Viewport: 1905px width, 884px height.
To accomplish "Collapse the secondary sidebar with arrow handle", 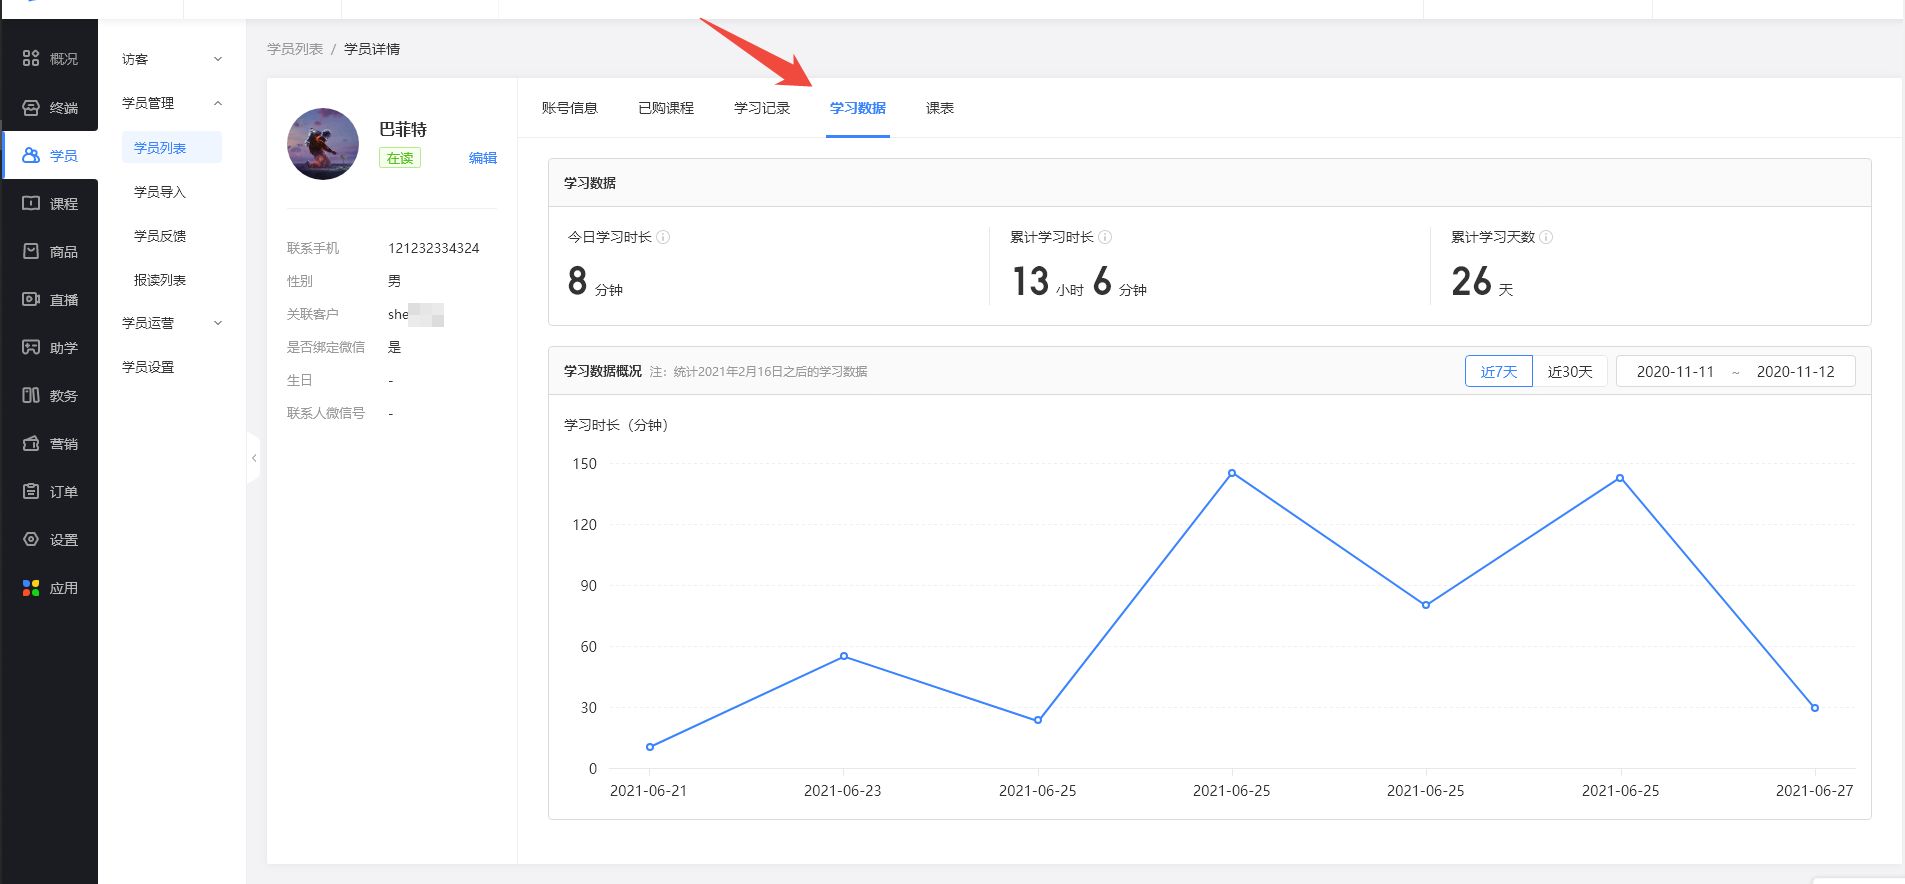I will [x=254, y=458].
